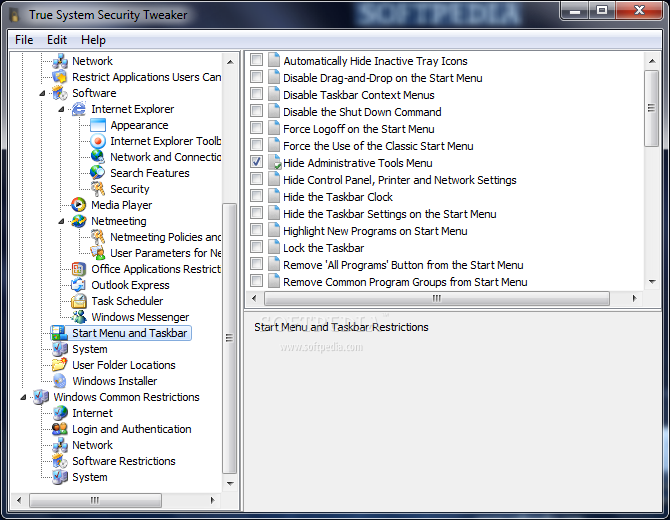Click 'Force the Use of the Classic Start Menu' text
Screen dimensions: 670x520
click(x=378, y=146)
